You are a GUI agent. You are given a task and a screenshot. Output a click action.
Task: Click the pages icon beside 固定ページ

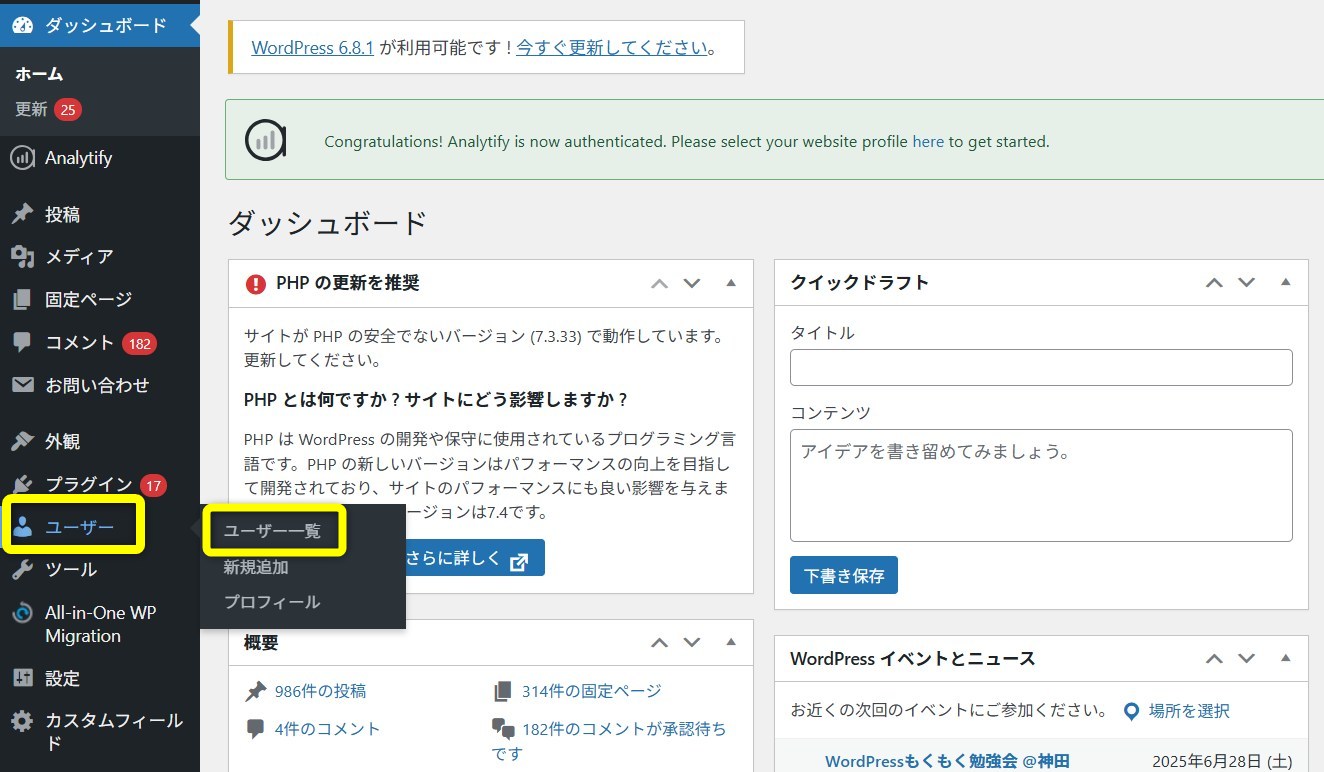click(22, 299)
